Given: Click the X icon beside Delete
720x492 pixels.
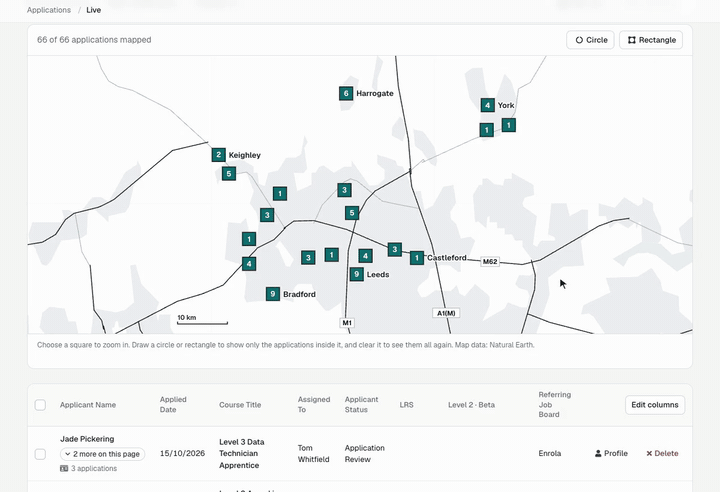Looking at the screenshot, I should 649,453.
